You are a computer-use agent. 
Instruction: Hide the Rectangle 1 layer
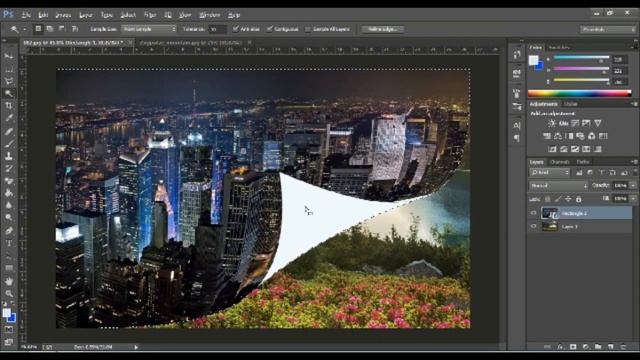click(x=533, y=213)
